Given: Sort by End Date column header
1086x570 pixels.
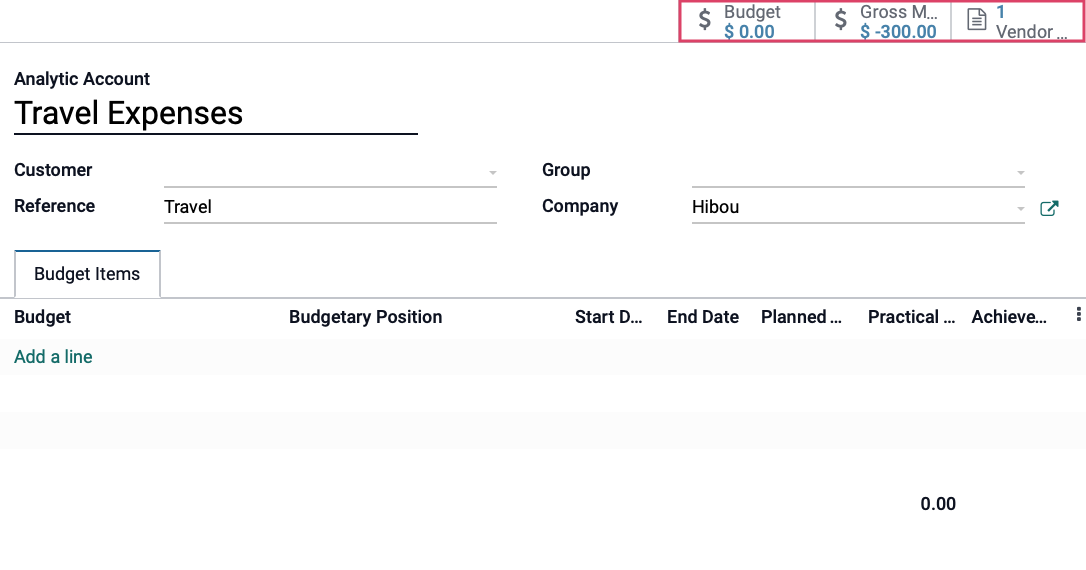Looking at the screenshot, I should (703, 317).
